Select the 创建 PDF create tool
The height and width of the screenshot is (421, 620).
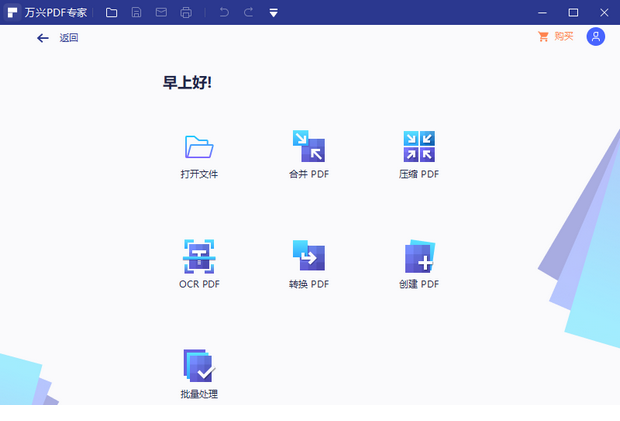tap(419, 256)
